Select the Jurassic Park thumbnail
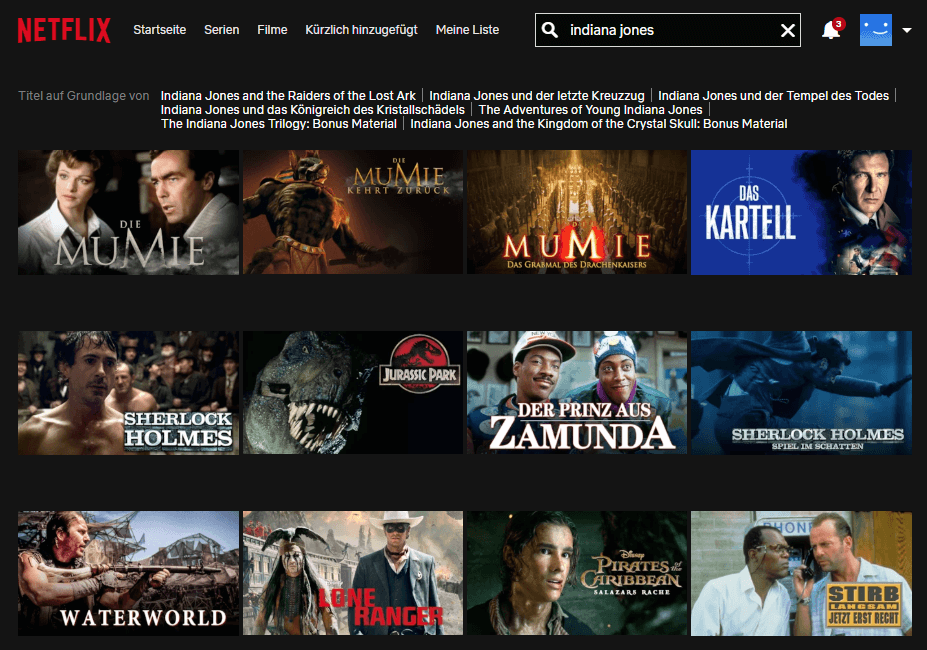The height and width of the screenshot is (650, 927). point(353,393)
